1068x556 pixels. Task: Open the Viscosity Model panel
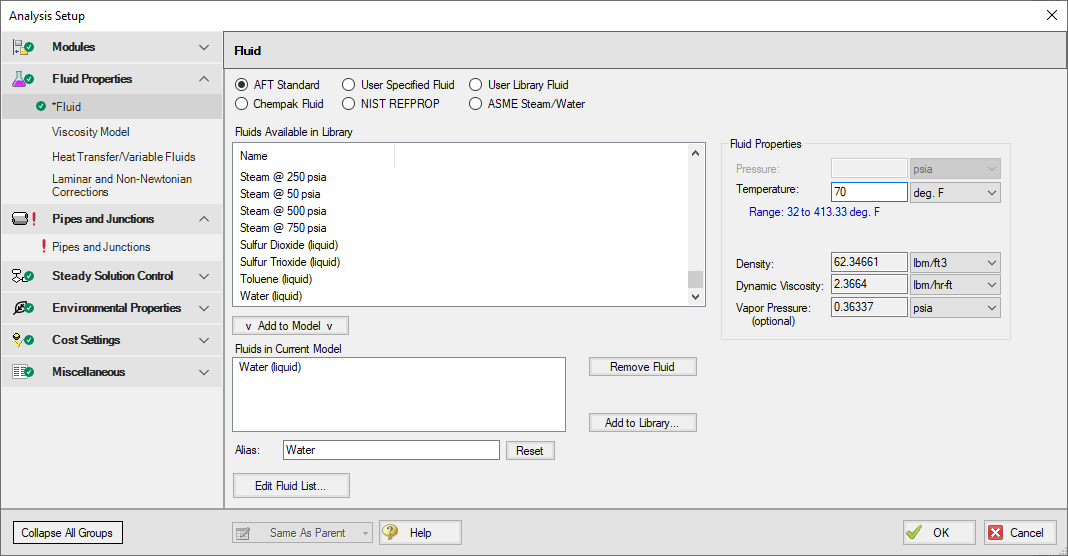tap(91, 132)
